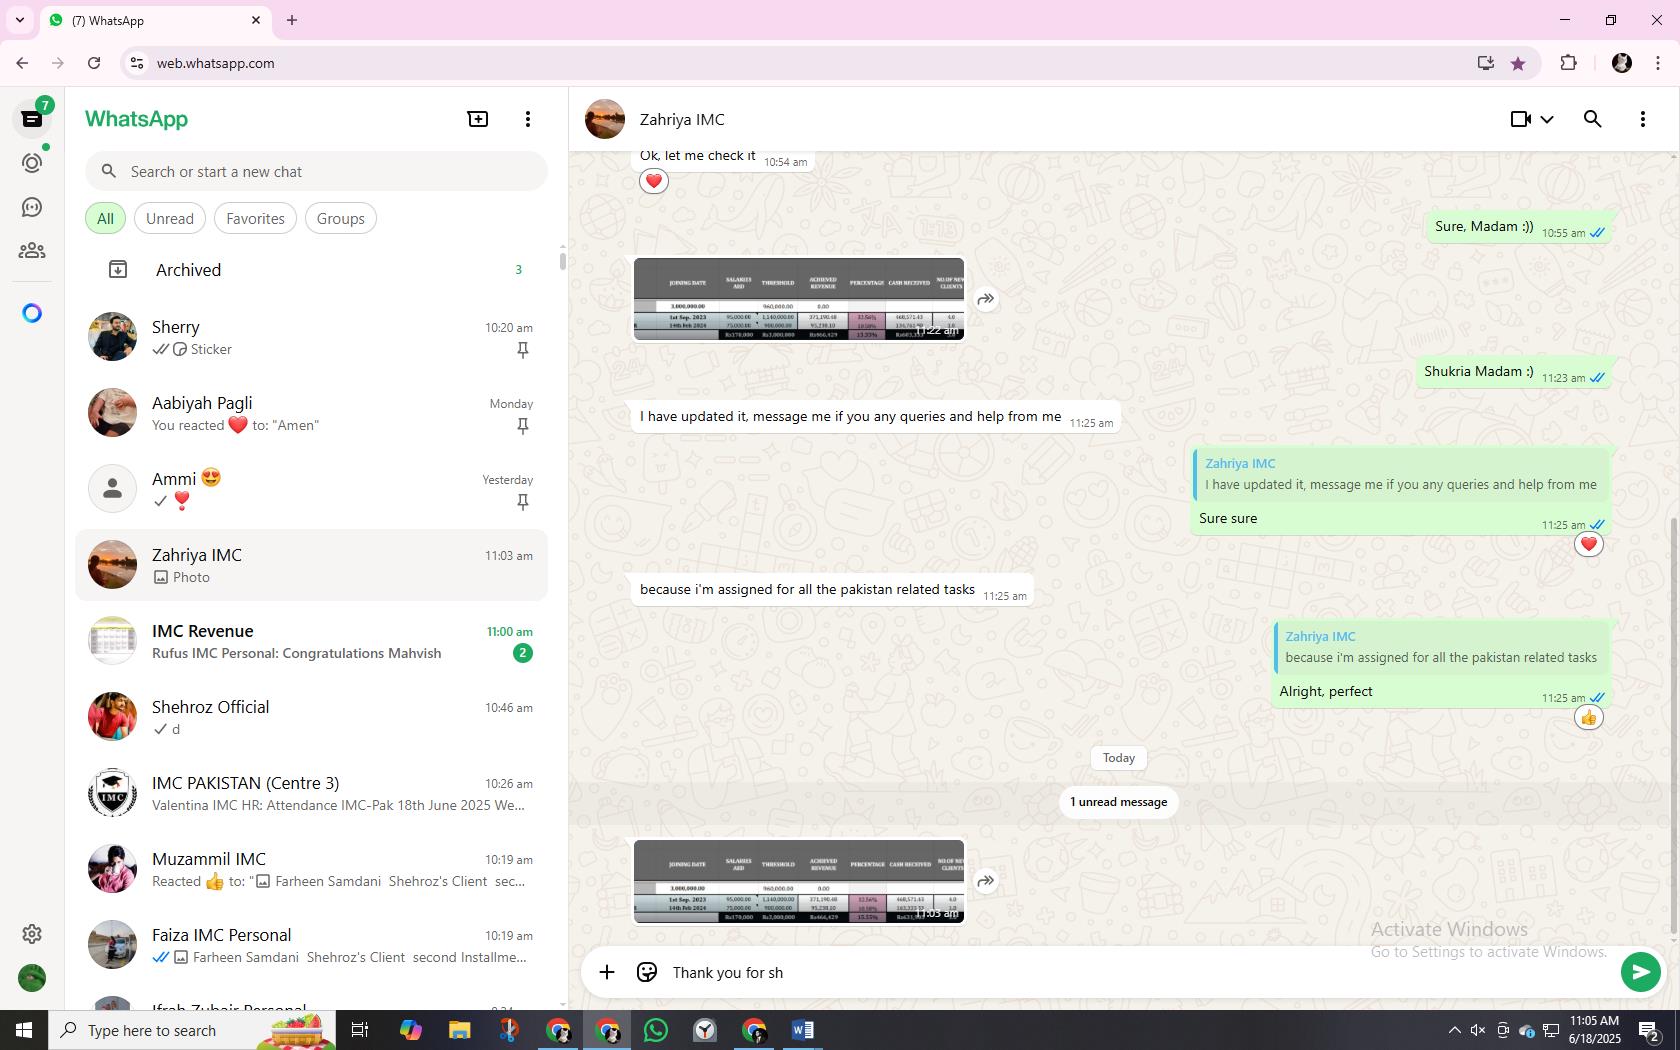Screen dimensions: 1680x1050
Task: Click the thumbs-up reaction on 'Alright, perfect'
Action: pyautogui.click(x=1589, y=717)
